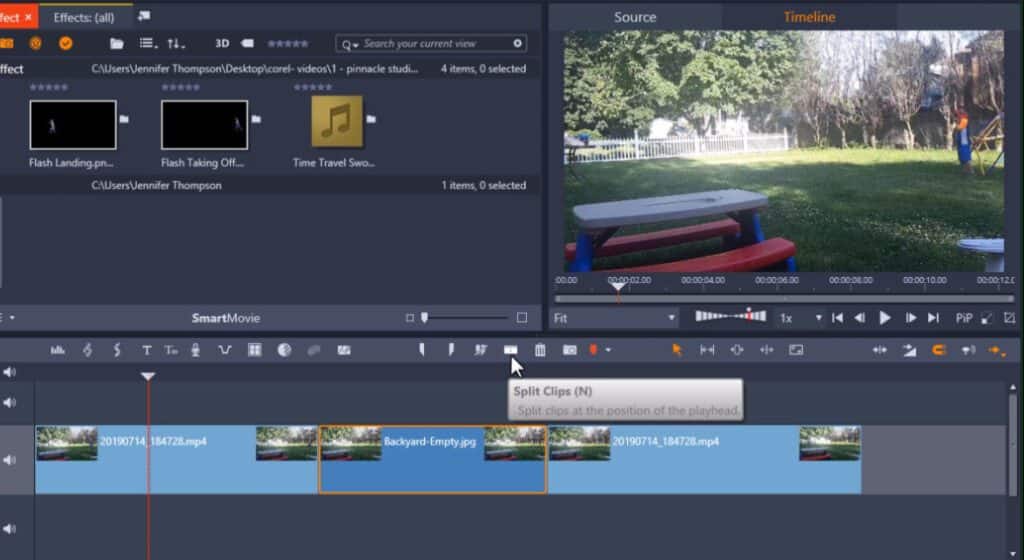The width and height of the screenshot is (1024, 560).
Task: Click the SmartMovie button
Action: click(x=225, y=318)
